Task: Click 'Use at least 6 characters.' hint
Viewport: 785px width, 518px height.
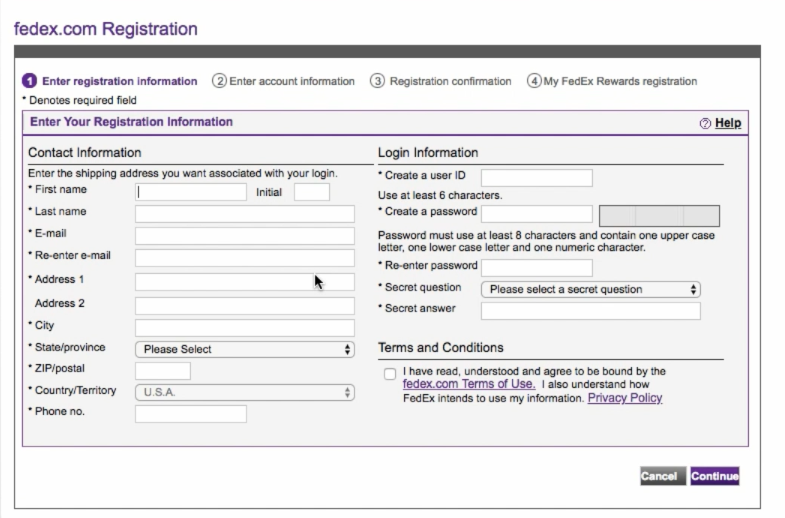Action: tap(440, 195)
